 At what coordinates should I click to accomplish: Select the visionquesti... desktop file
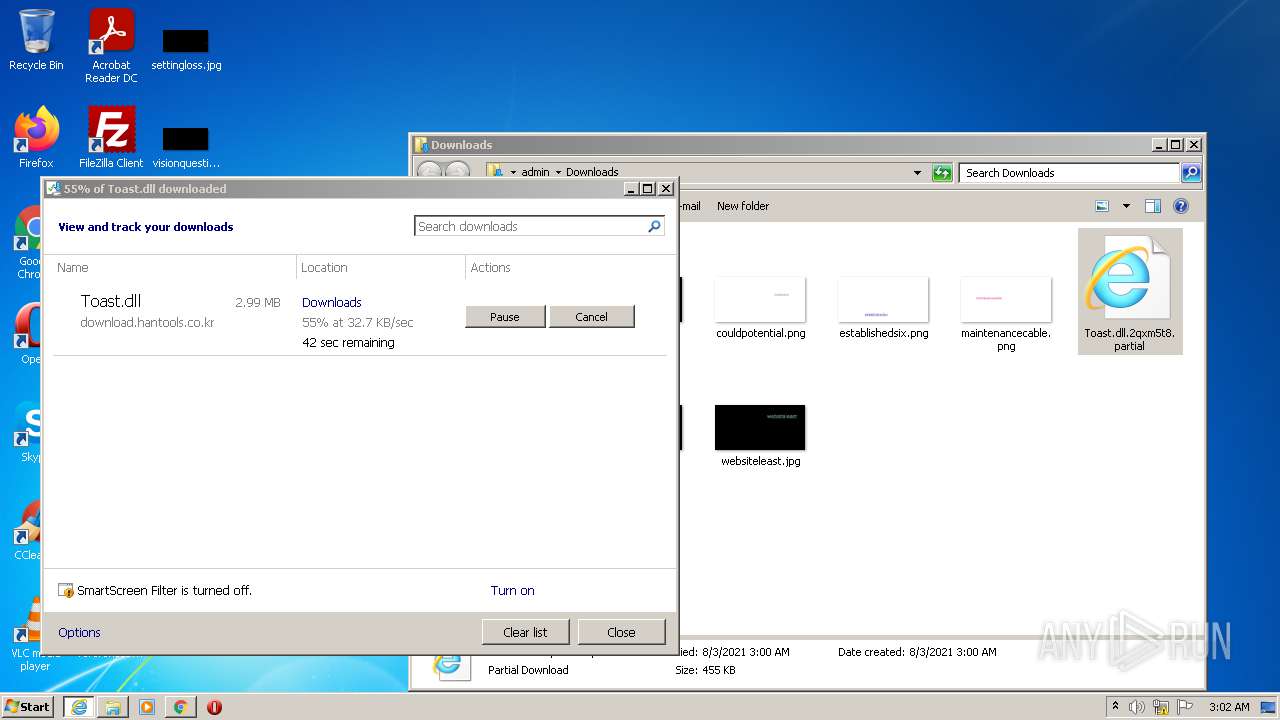tap(186, 147)
